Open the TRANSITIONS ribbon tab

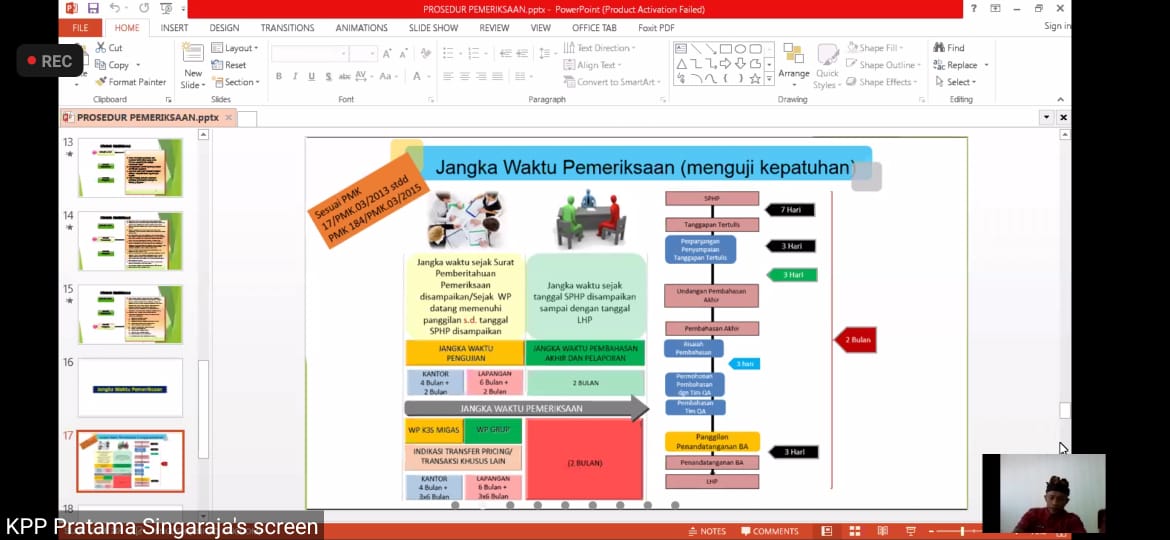[x=287, y=28]
